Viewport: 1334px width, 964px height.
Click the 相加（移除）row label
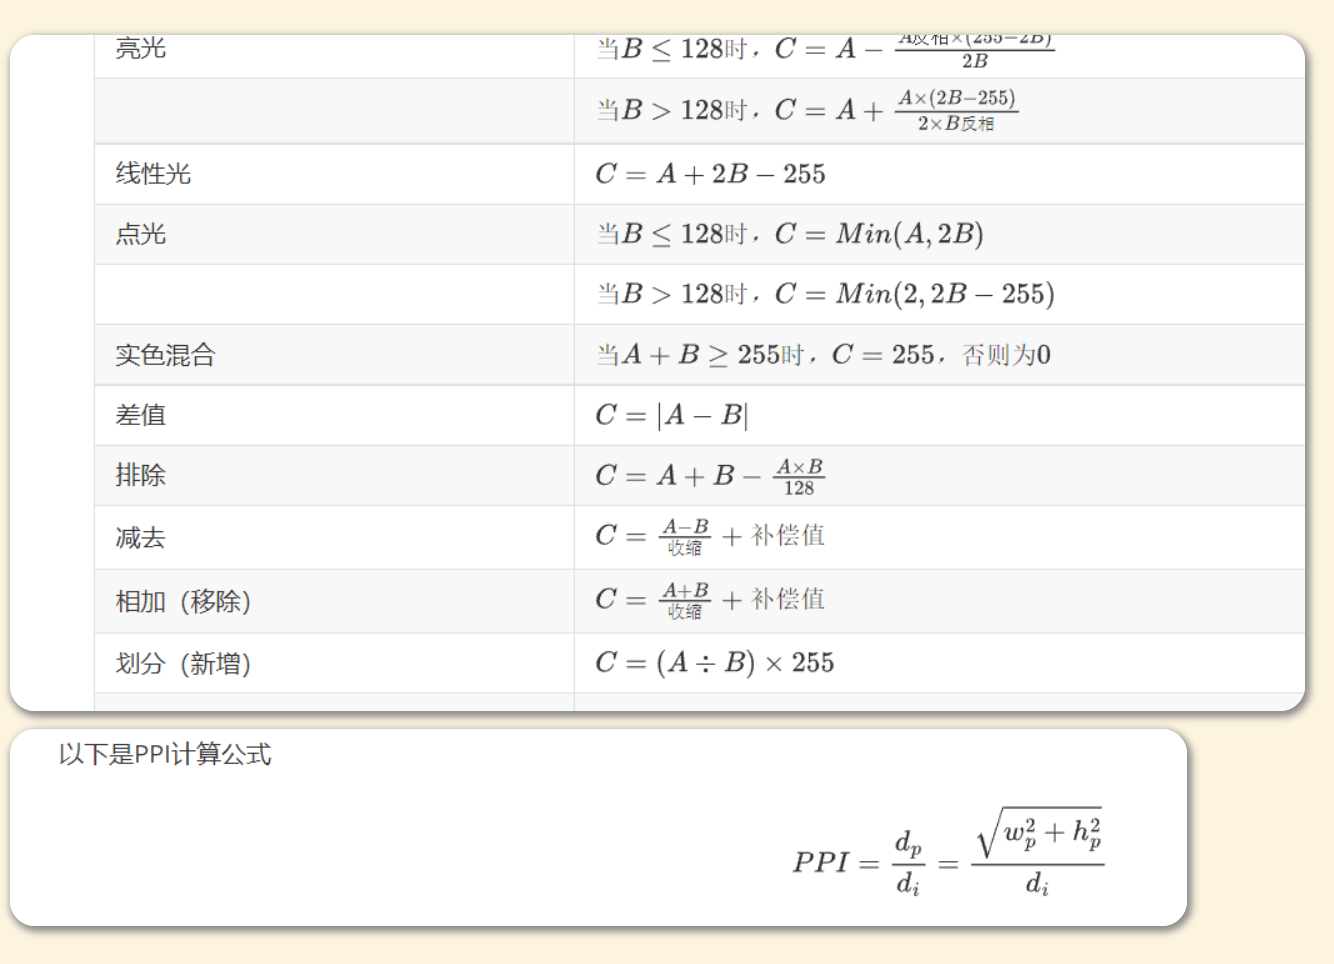(183, 602)
